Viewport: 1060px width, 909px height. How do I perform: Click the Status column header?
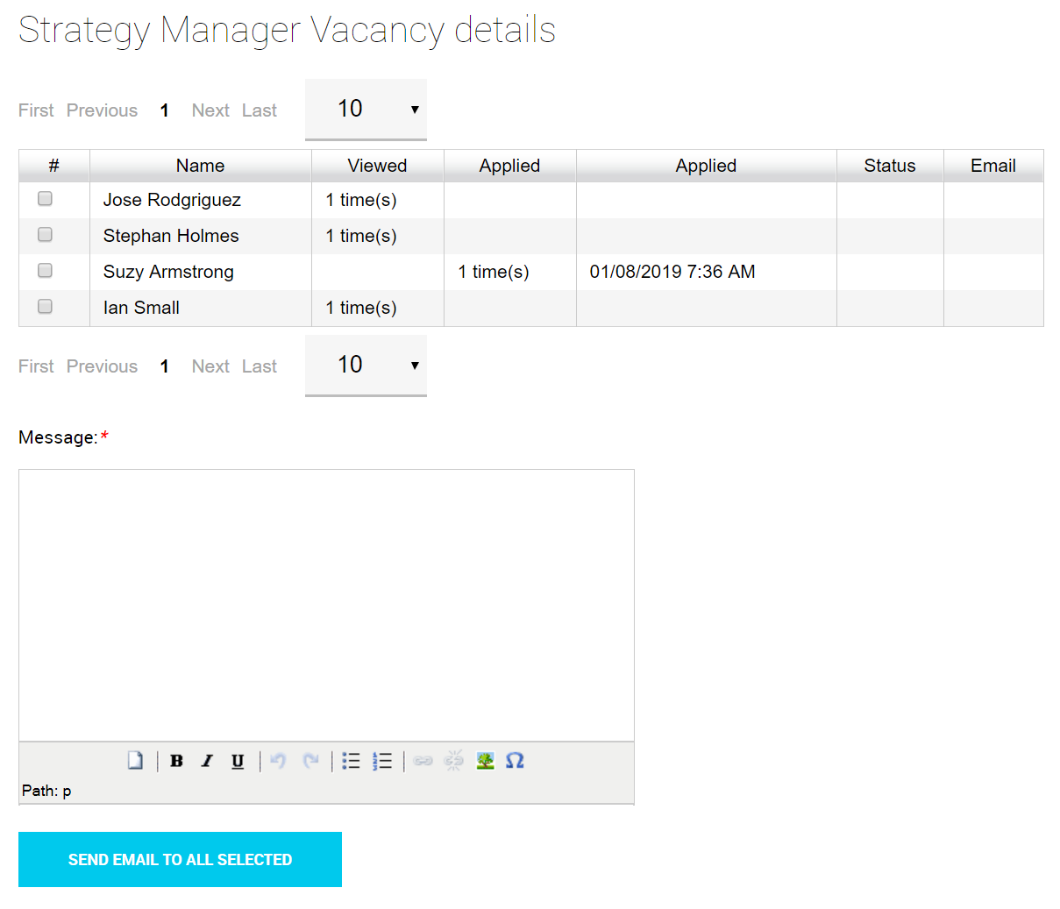(890, 166)
